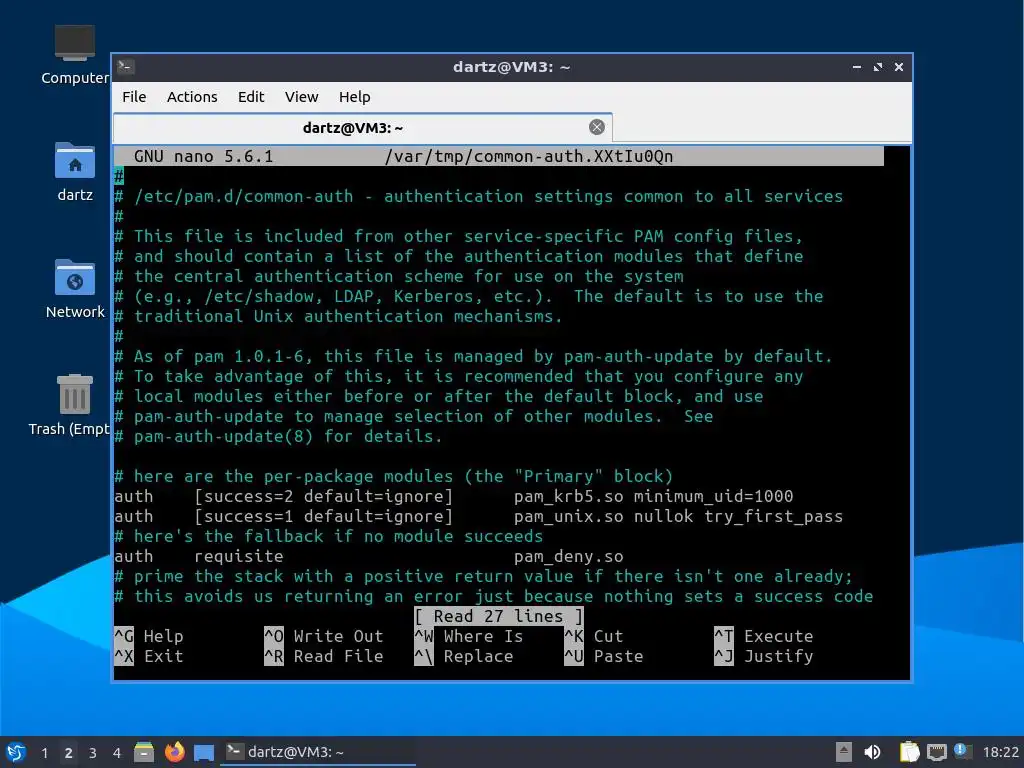The image size is (1024, 768).
Task: Launch Firefox from the taskbar
Action: pyautogui.click(x=174, y=752)
